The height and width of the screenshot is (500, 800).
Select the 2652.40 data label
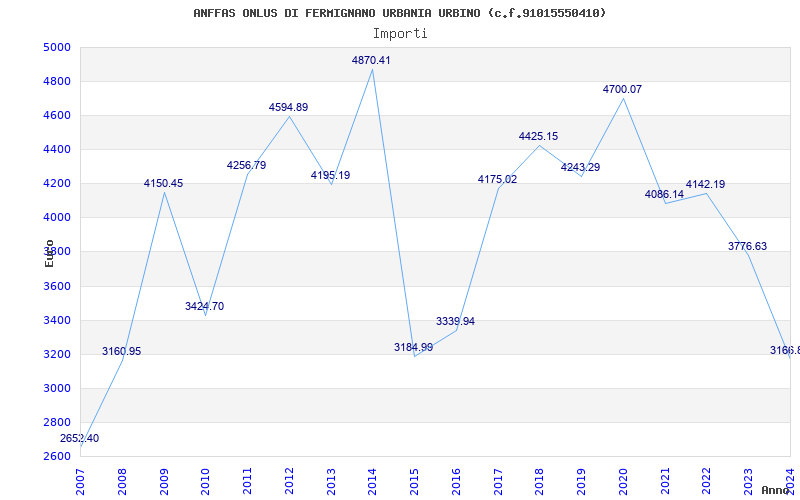coord(80,438)
